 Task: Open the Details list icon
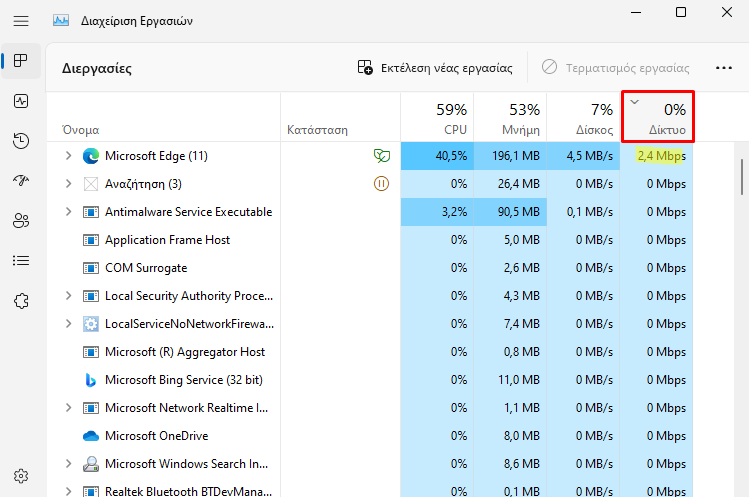point(21,260)
